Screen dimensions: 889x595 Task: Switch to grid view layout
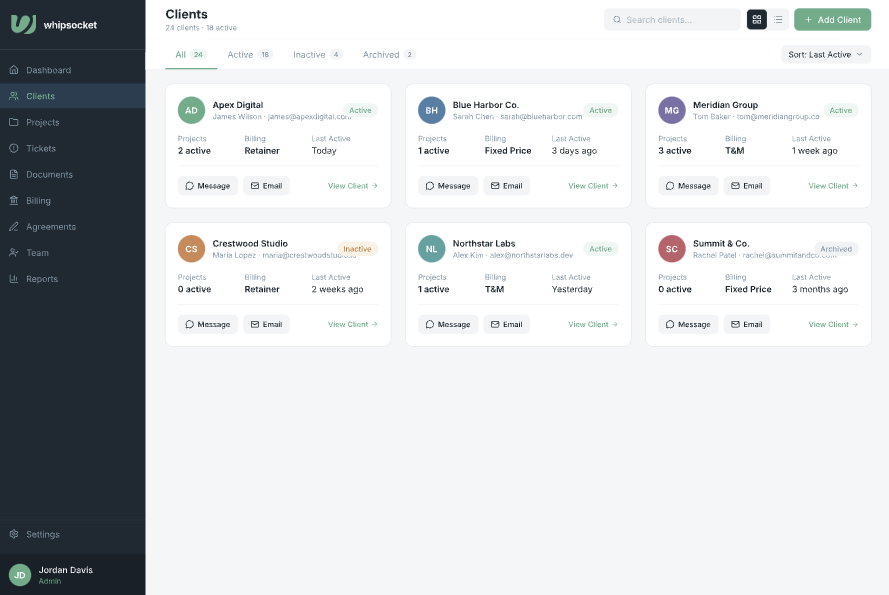click(757, 19)
